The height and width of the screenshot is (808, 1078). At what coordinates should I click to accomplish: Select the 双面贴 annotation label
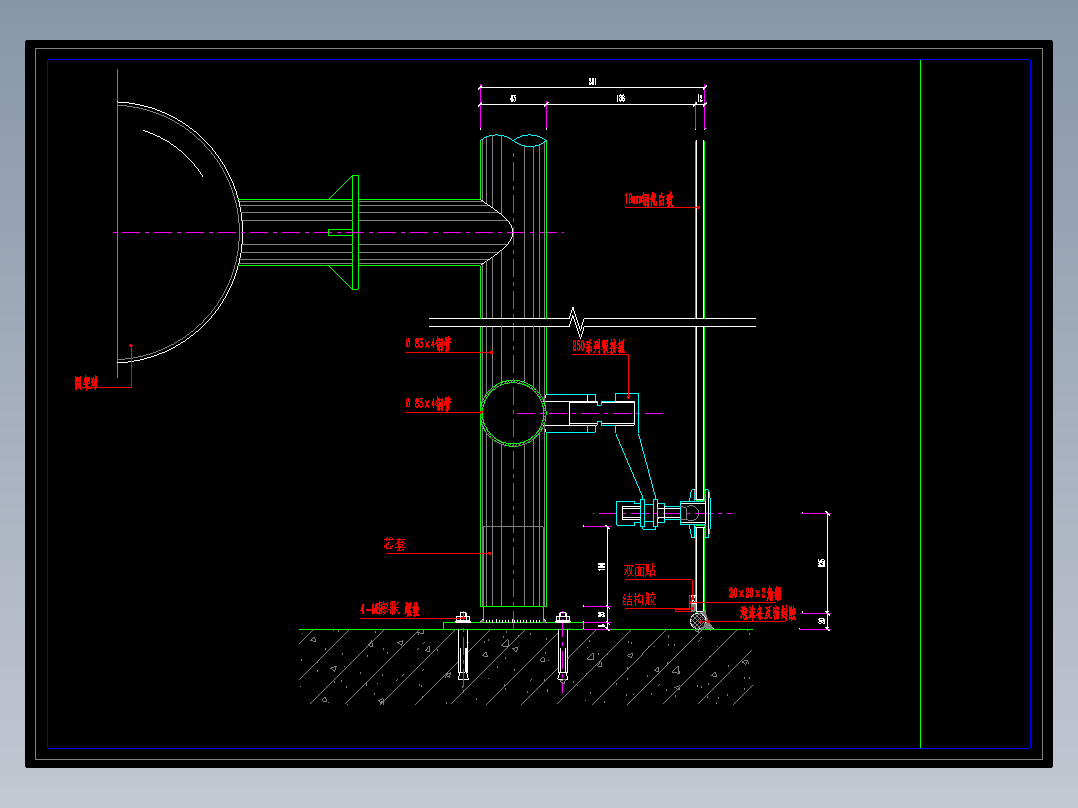coord(639,570)
